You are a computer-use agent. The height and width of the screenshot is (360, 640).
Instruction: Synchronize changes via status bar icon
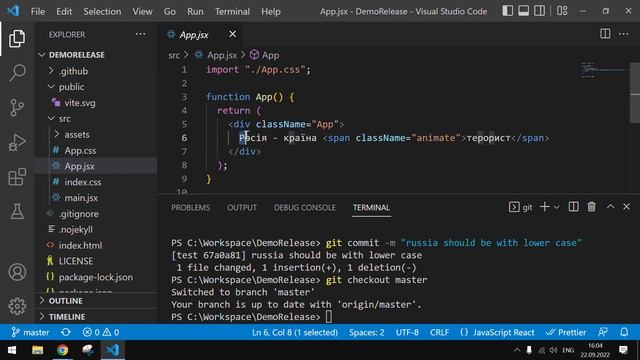tap(66, 332)
